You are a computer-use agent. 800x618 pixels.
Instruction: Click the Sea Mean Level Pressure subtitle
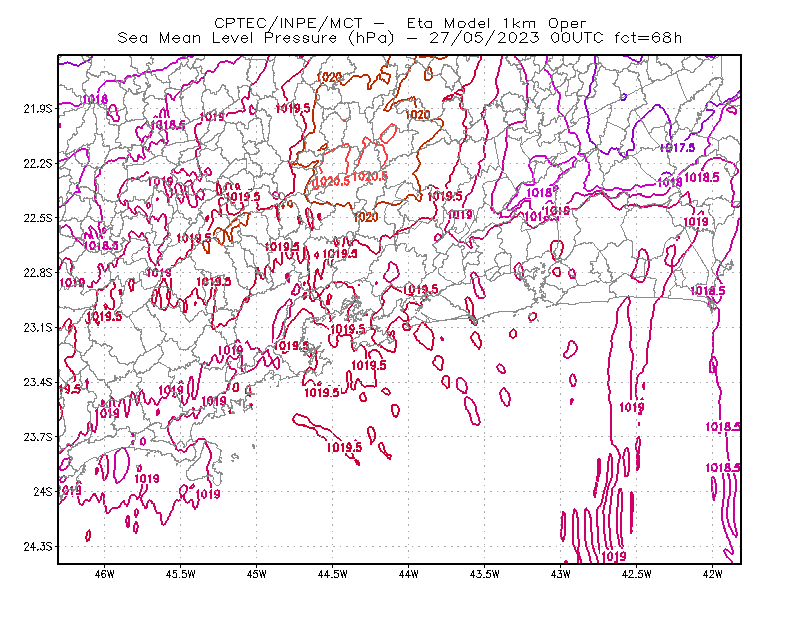coord(399,38)
